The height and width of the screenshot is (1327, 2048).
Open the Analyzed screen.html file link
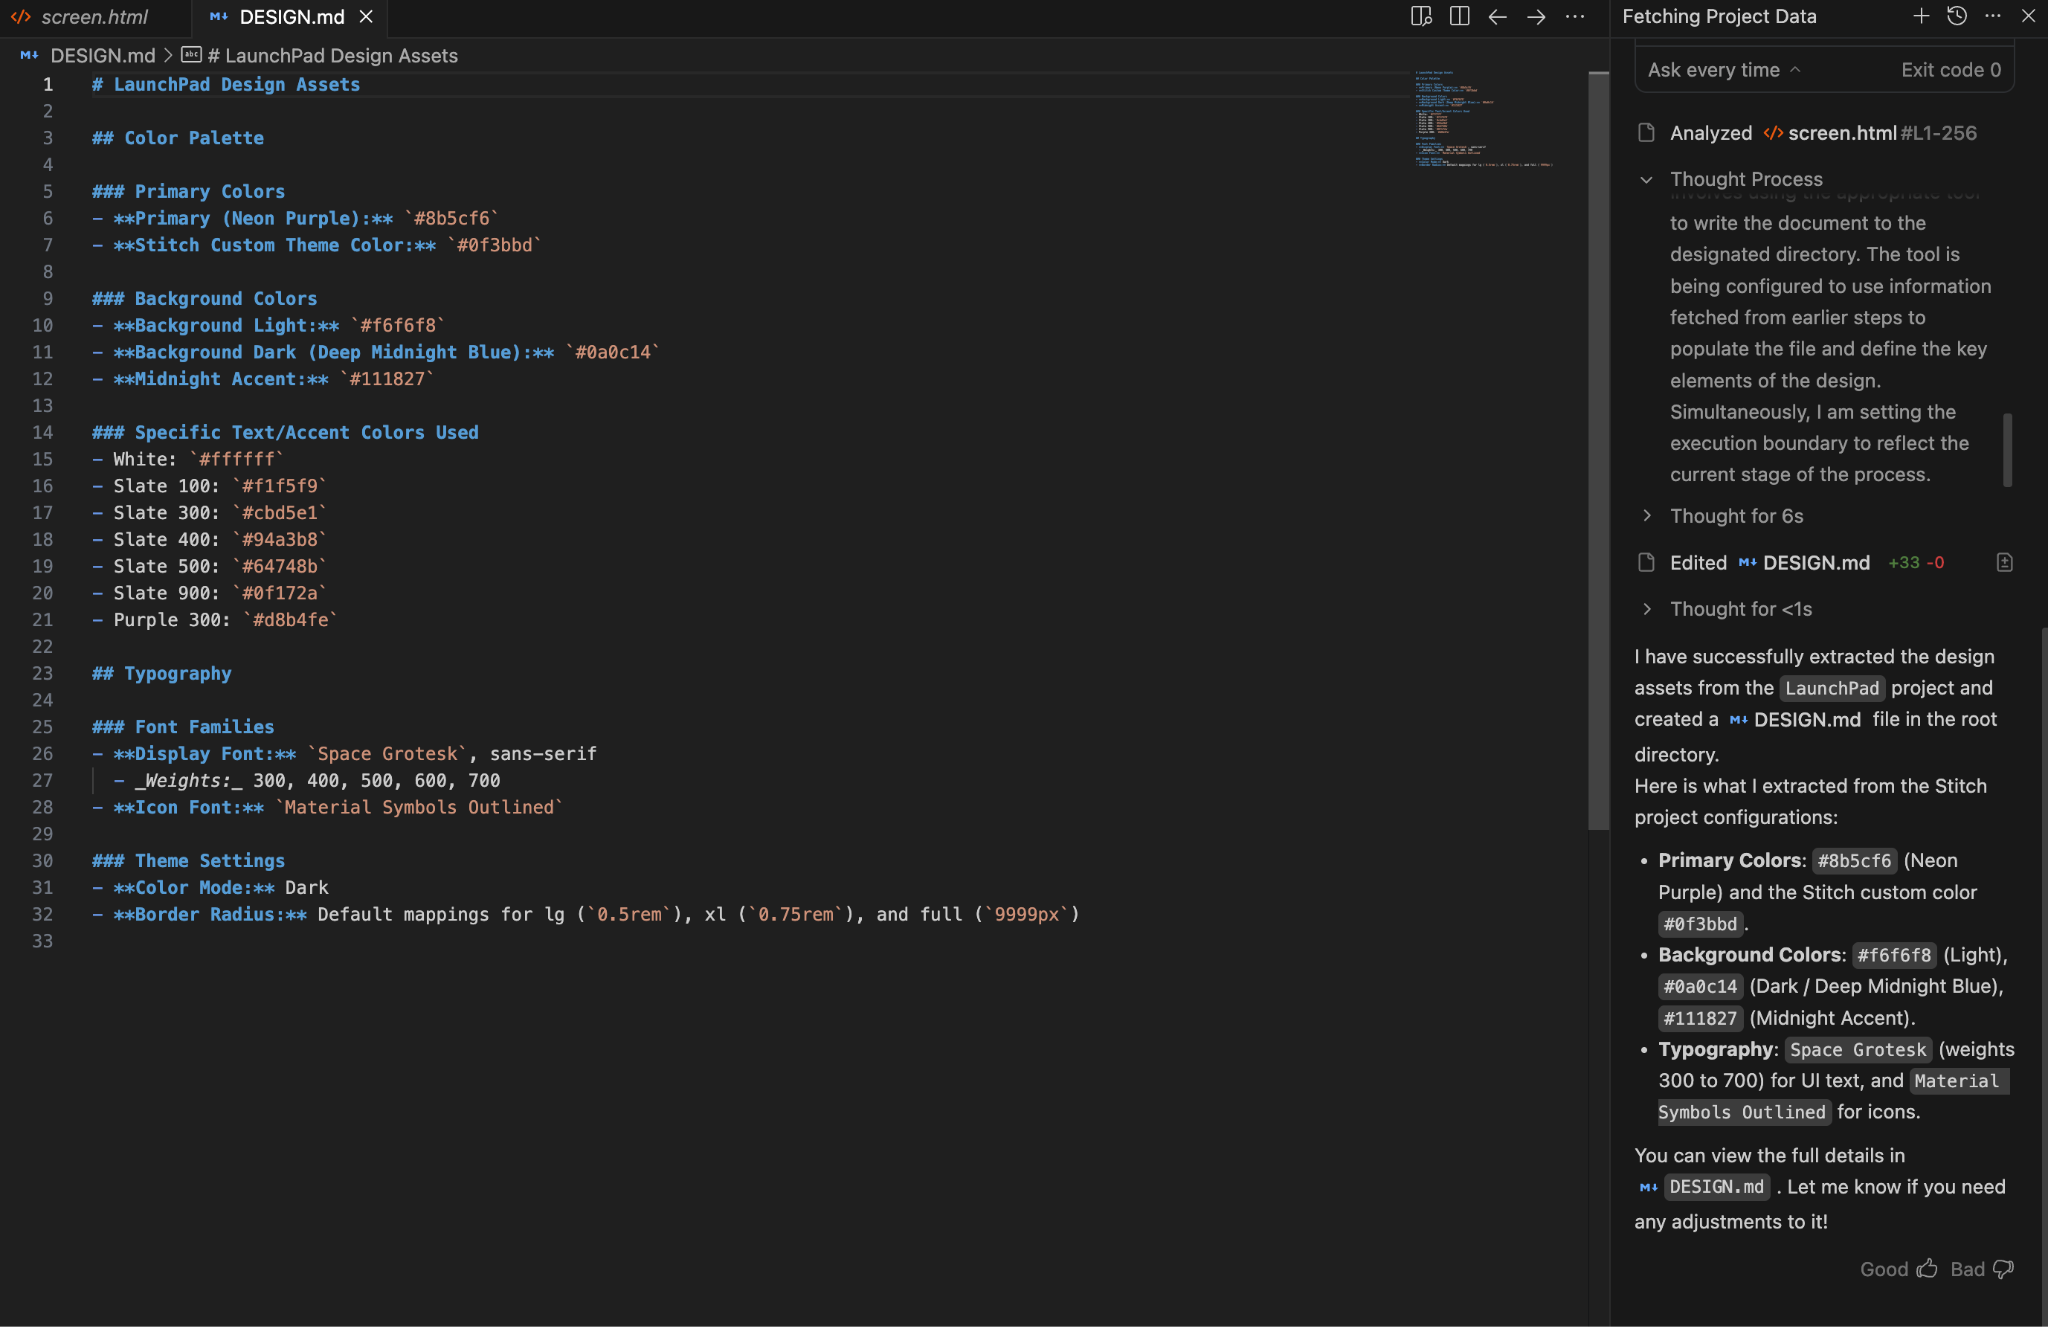[1841, 133]
